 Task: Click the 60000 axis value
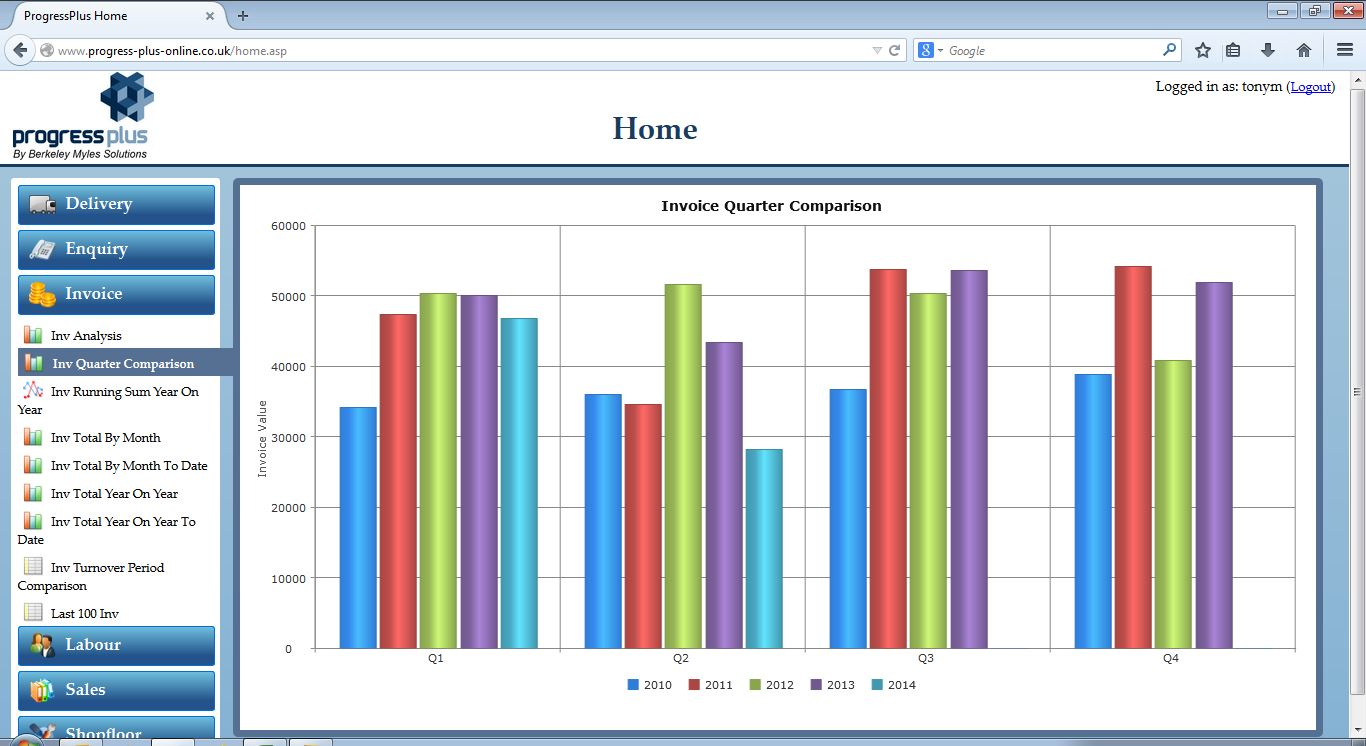coord(288,226)
